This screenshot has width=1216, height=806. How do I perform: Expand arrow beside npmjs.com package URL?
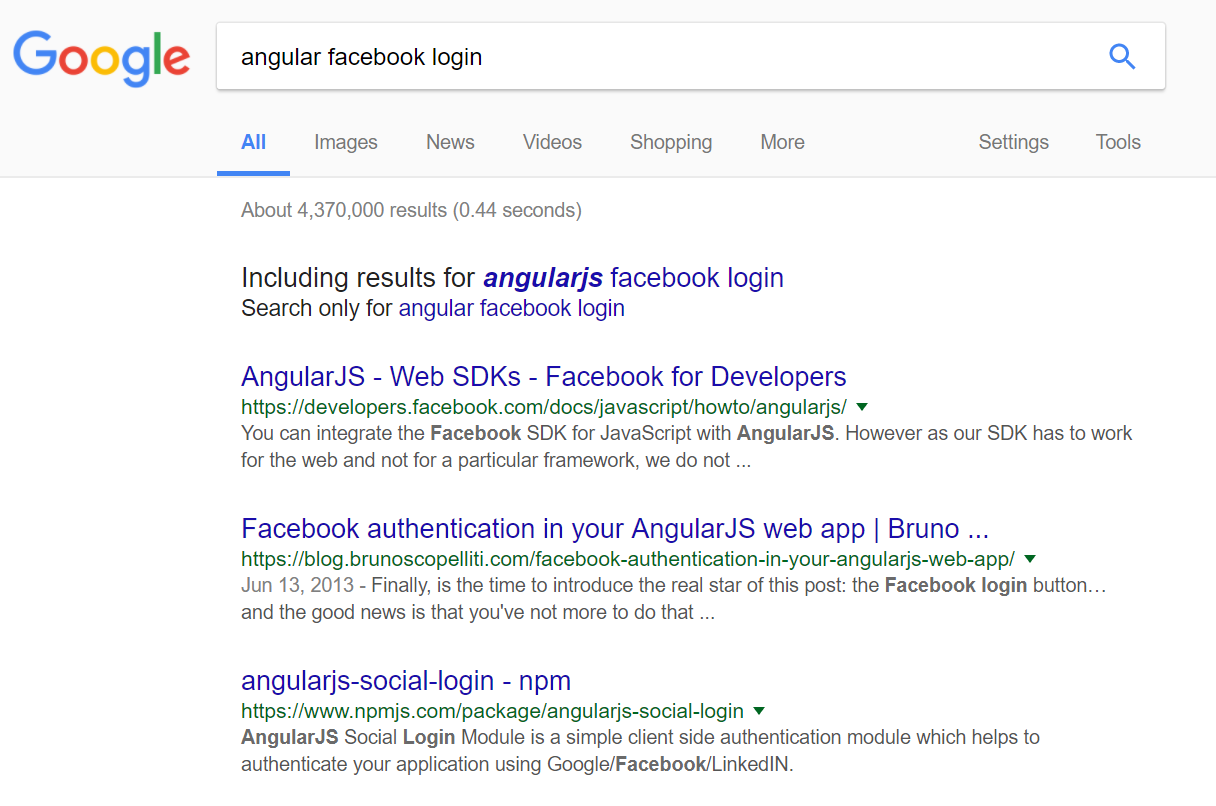tap(759, 711)
